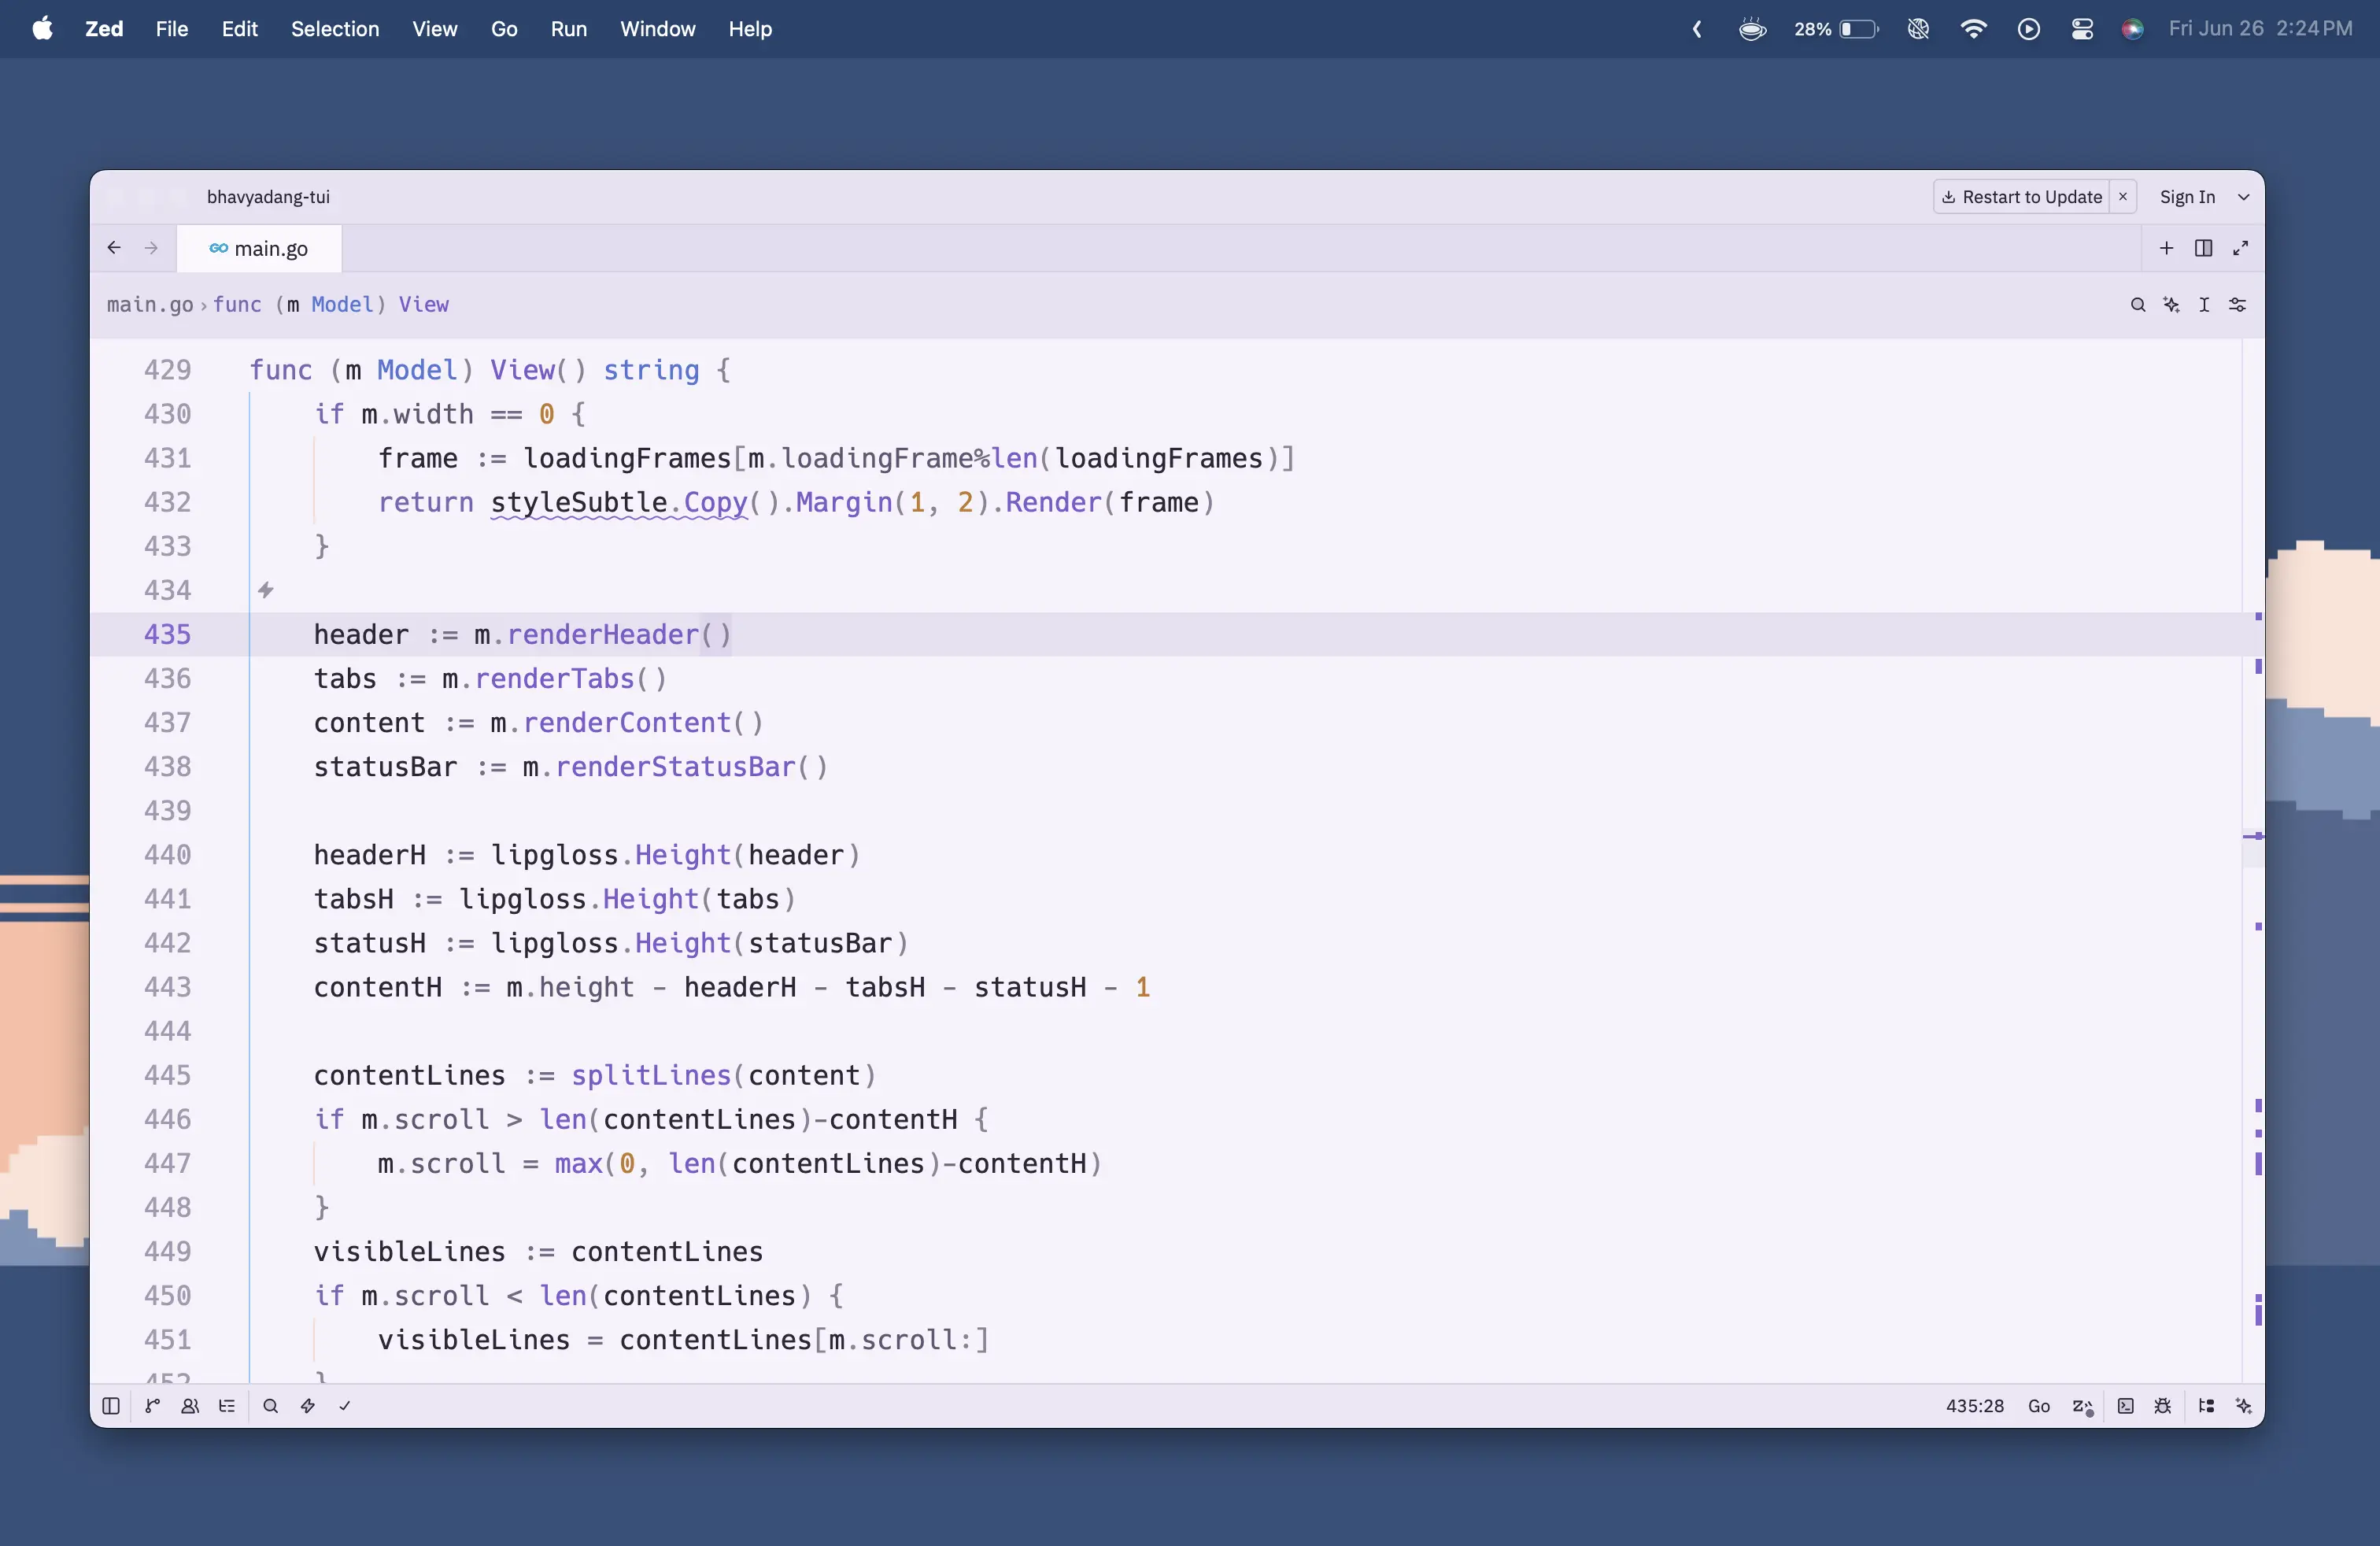This screenshot has width=2380, height=1546.
Task: Click code action bolt on line 434
Action: point(265,590)
